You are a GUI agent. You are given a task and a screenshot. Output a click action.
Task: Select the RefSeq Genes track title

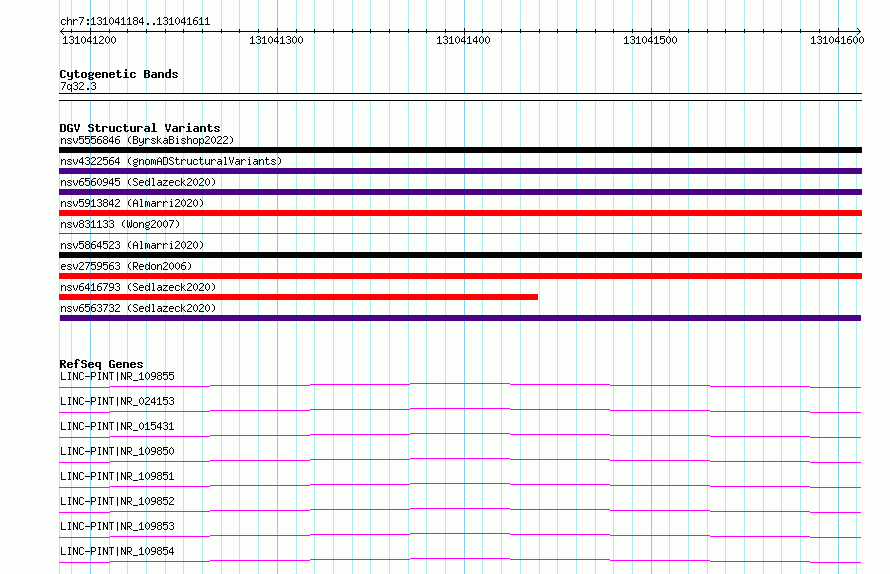pyautogui.click(x=101, y=364)
